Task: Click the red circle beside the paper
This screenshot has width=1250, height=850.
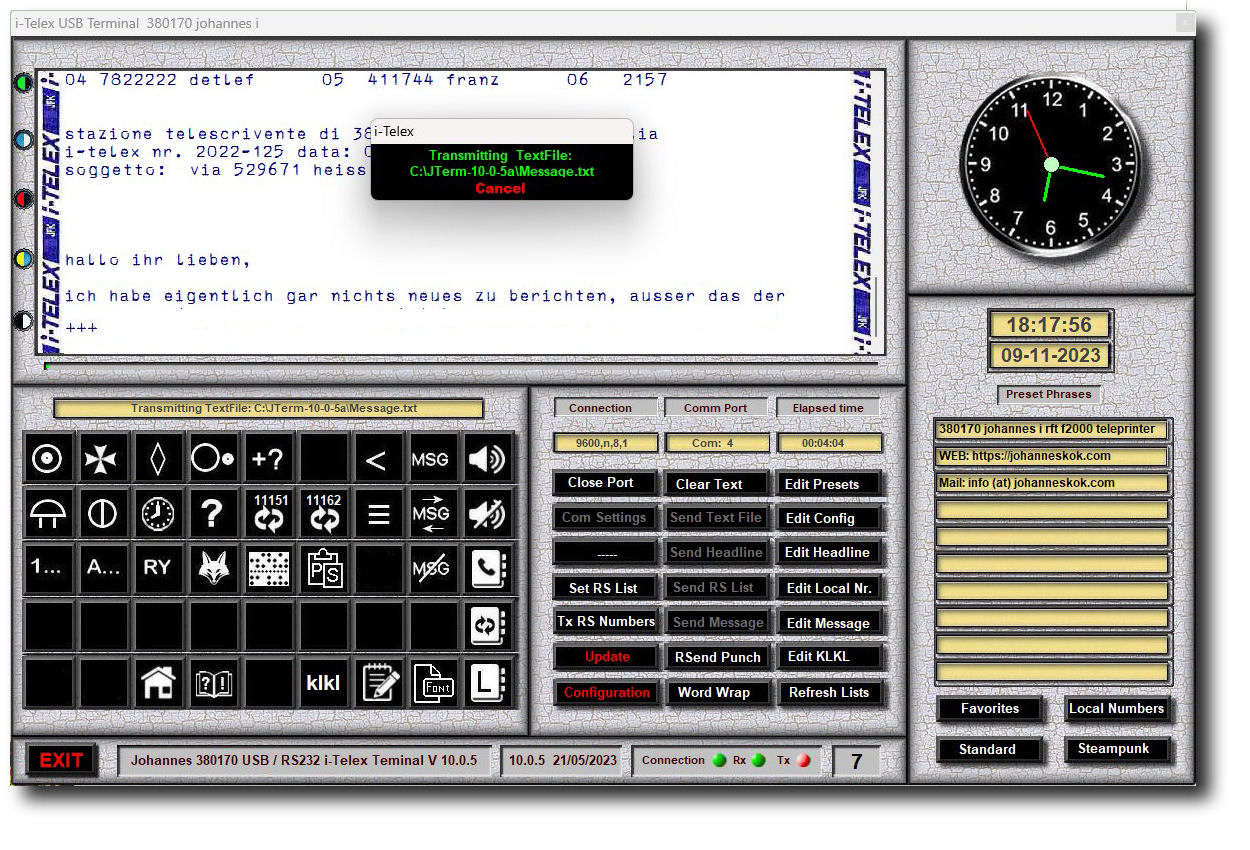Action: [x=23, y=199]
